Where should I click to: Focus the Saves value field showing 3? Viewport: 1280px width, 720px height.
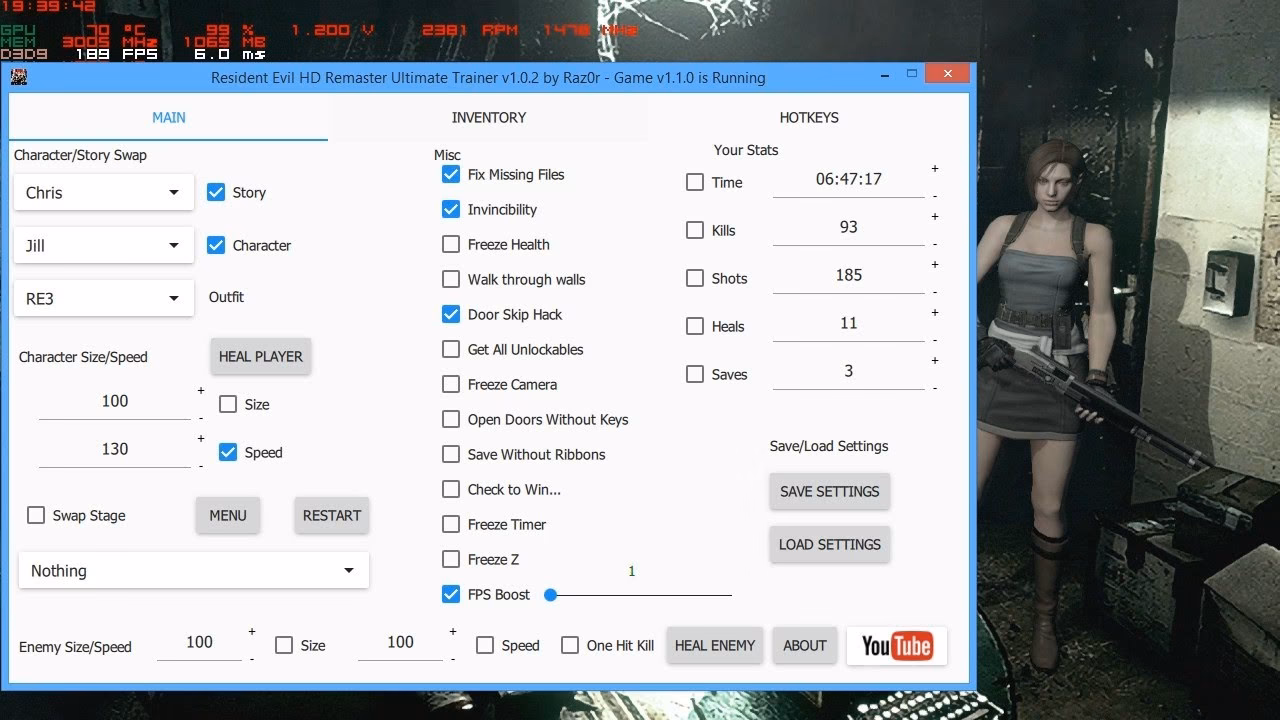[x=849, y=371]
